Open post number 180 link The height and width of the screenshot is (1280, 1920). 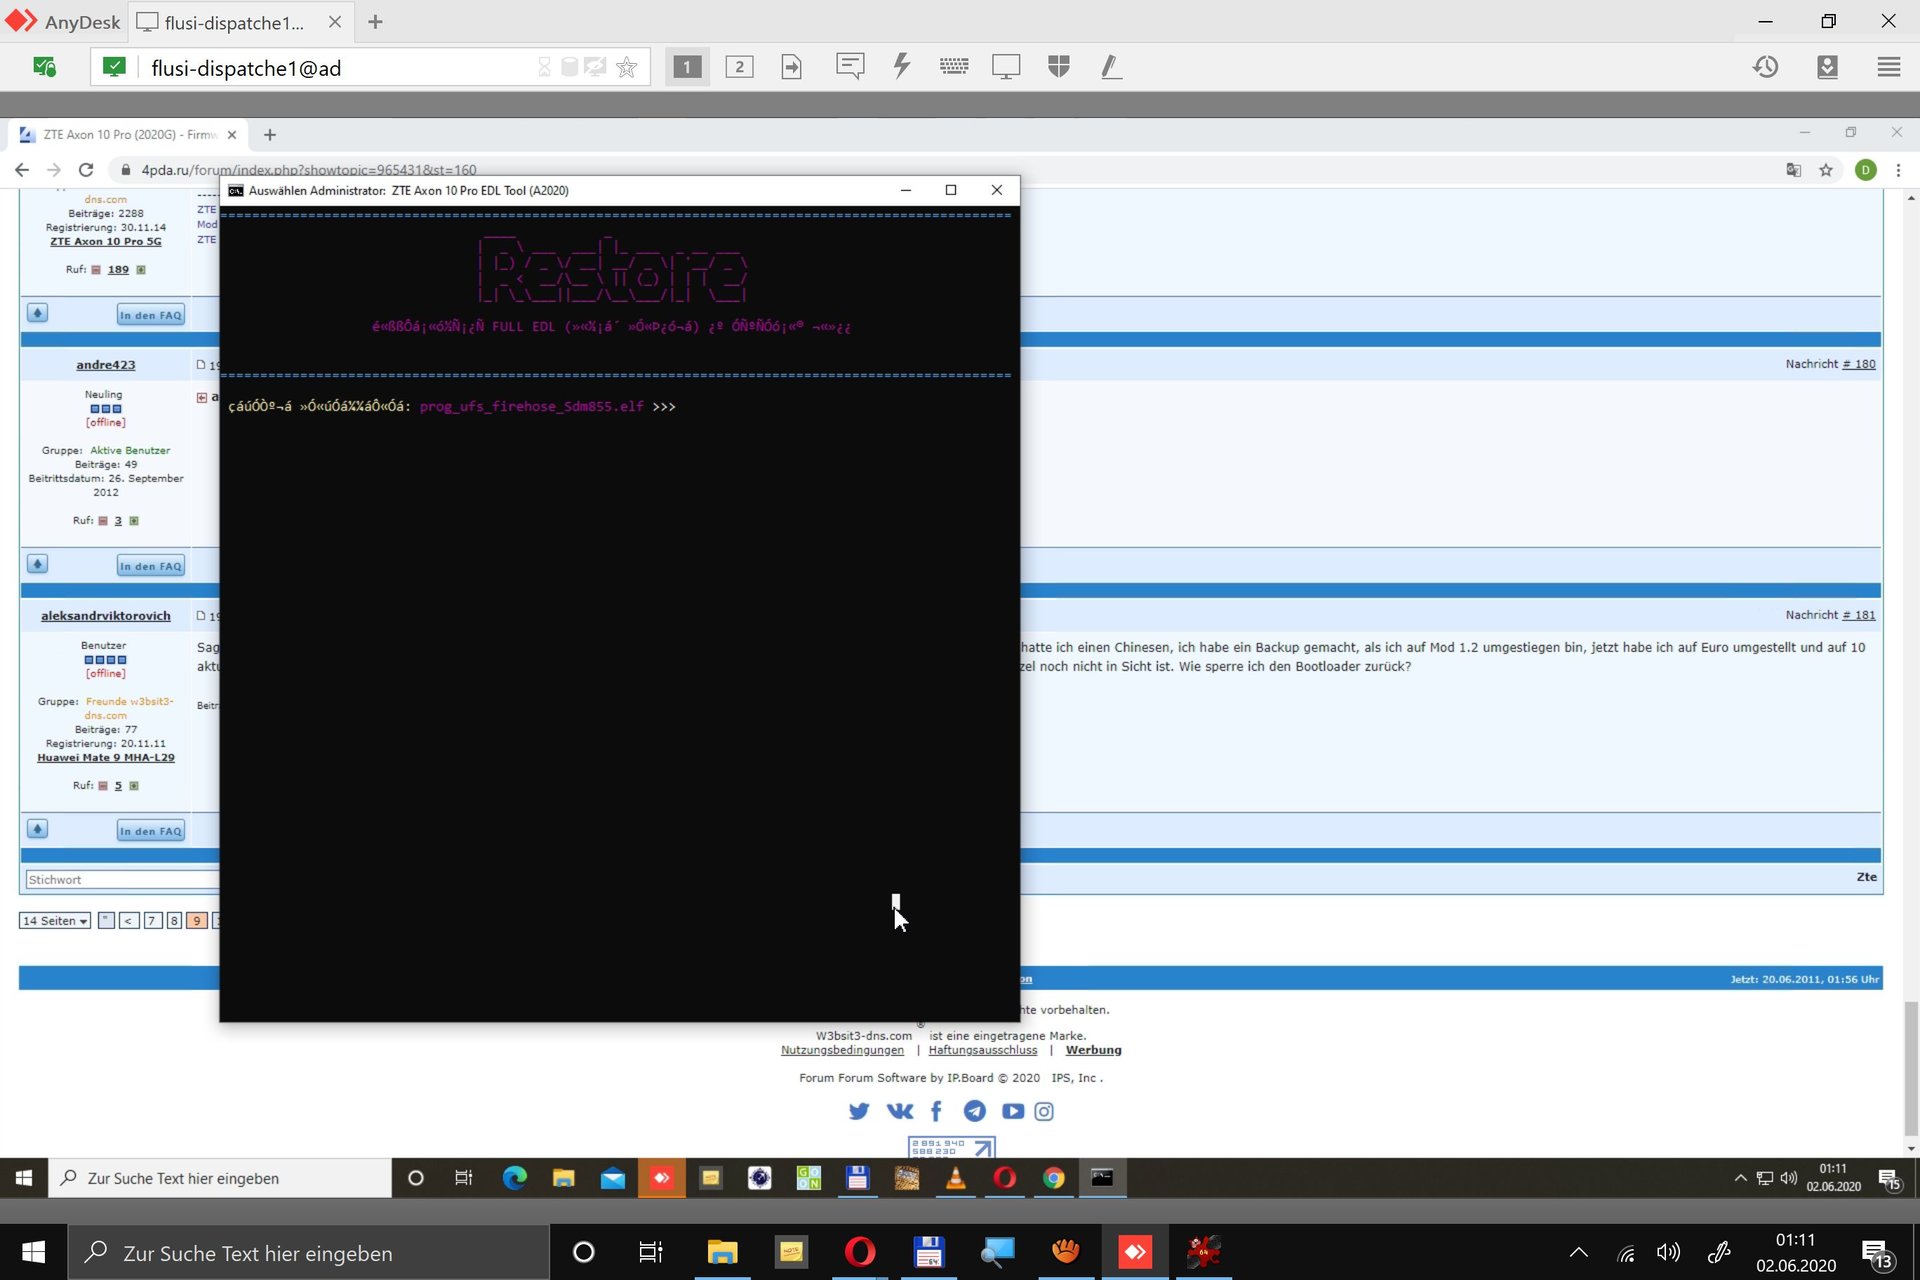[1859, 364]
